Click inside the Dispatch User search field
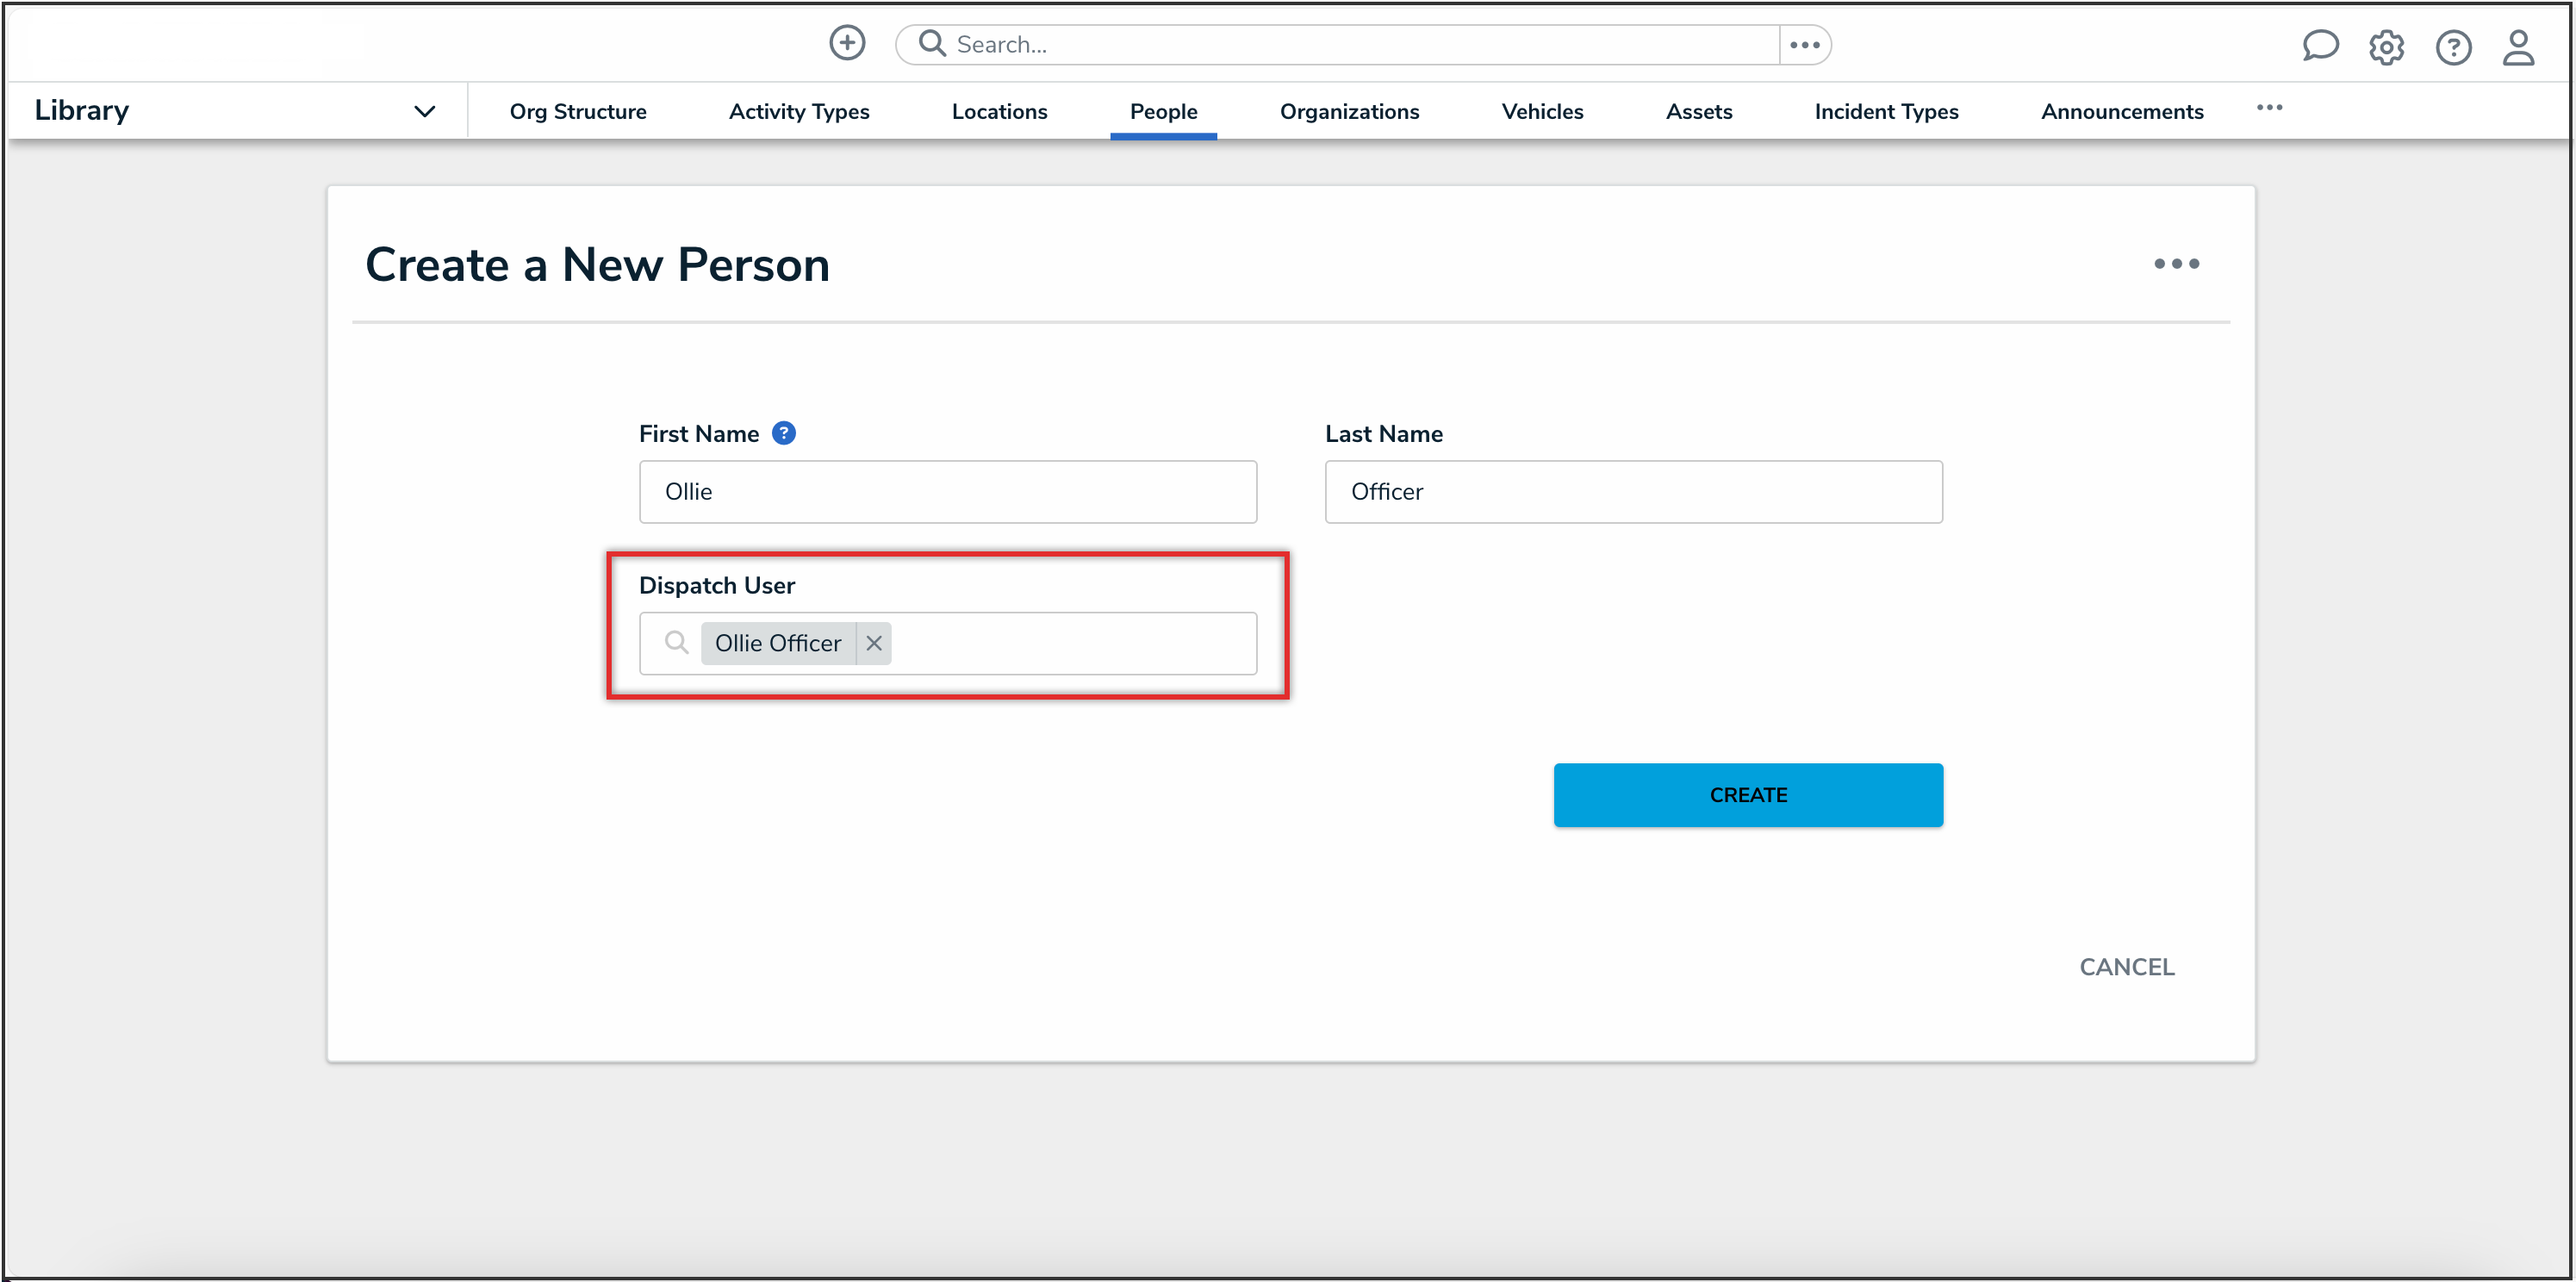 click(1070, 643)
